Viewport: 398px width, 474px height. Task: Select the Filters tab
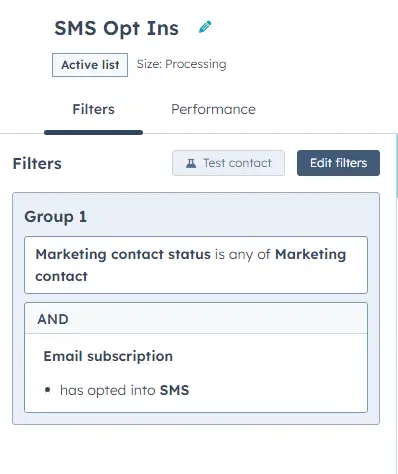click(x=93, y=109)
